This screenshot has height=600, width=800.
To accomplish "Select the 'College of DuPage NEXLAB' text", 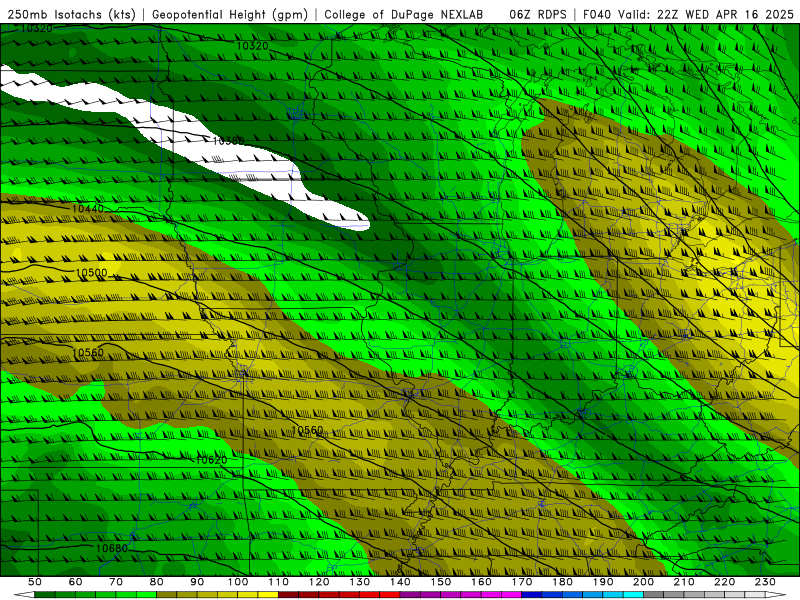I will [x=403, y=14].
